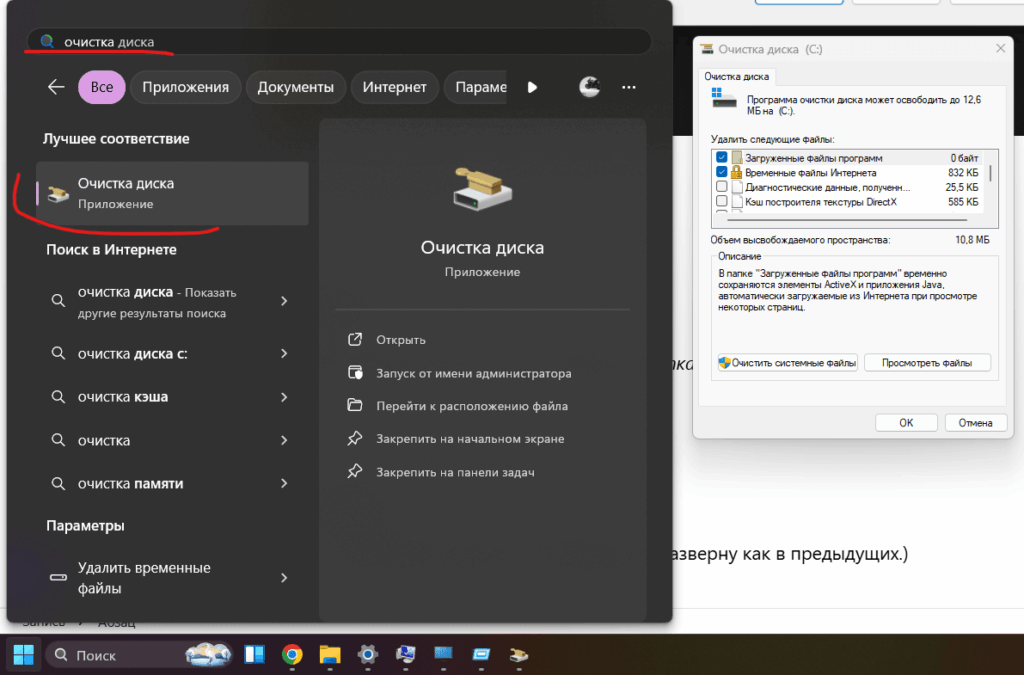This screenshot has width=1024, height=675.
Task: Open Settings gear on the taskbar
Action: 368,655
